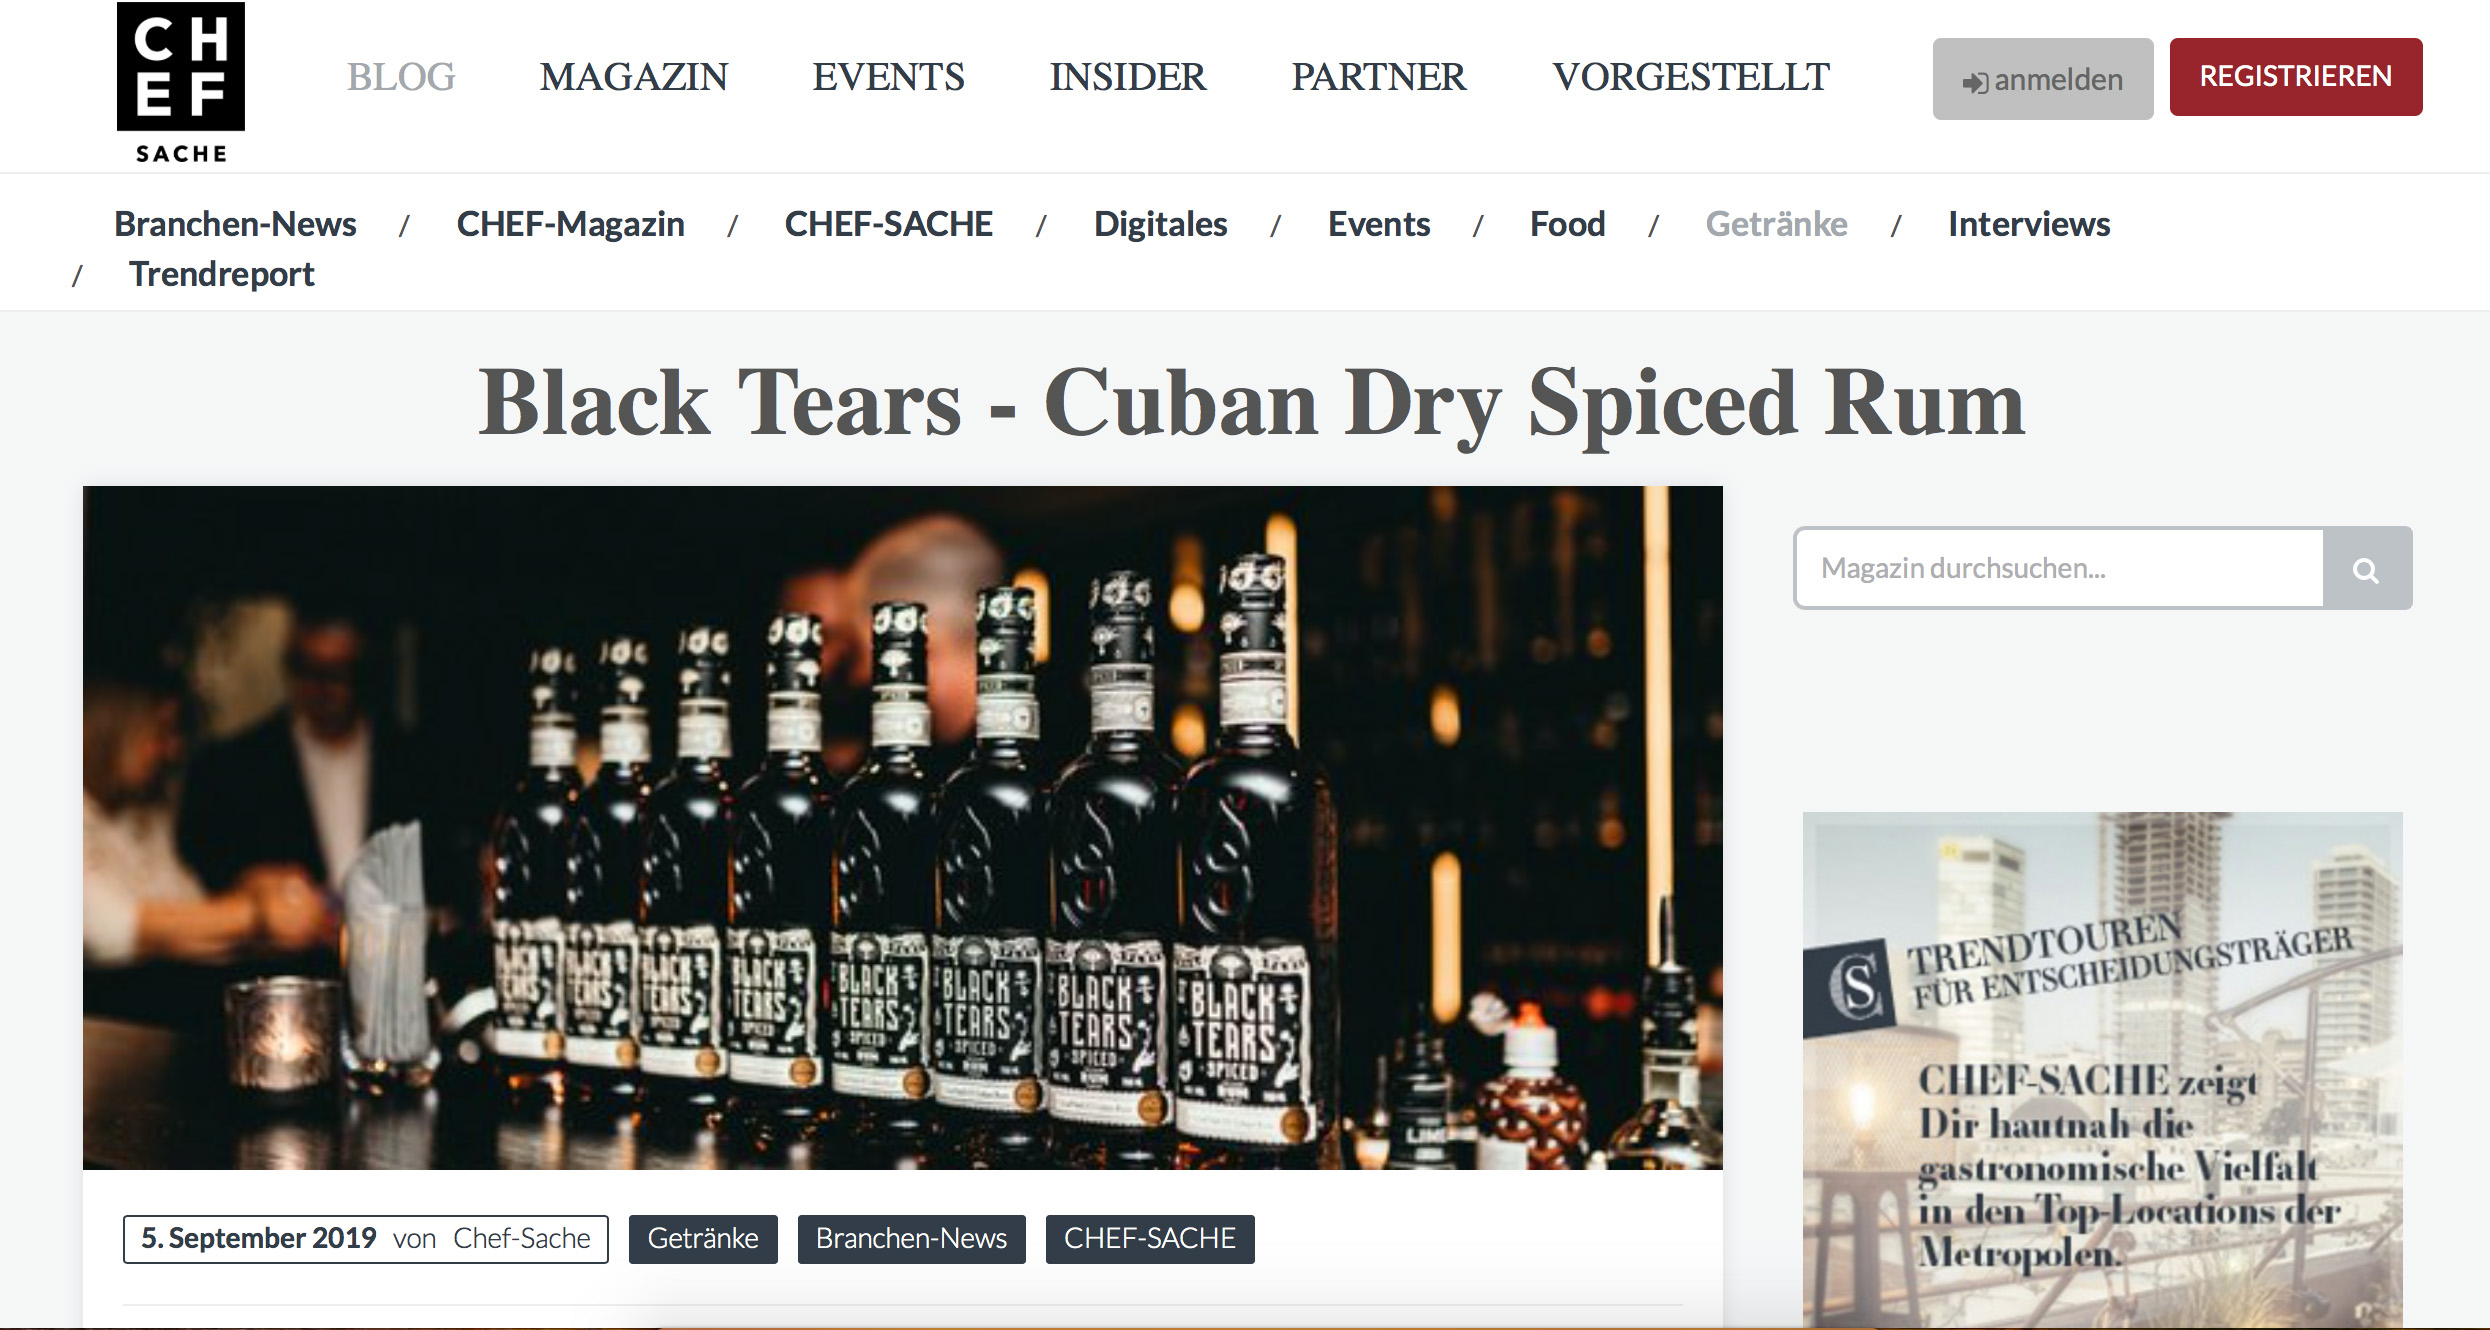Click the CHEF SACHE logo

click(x=181, y=84)
